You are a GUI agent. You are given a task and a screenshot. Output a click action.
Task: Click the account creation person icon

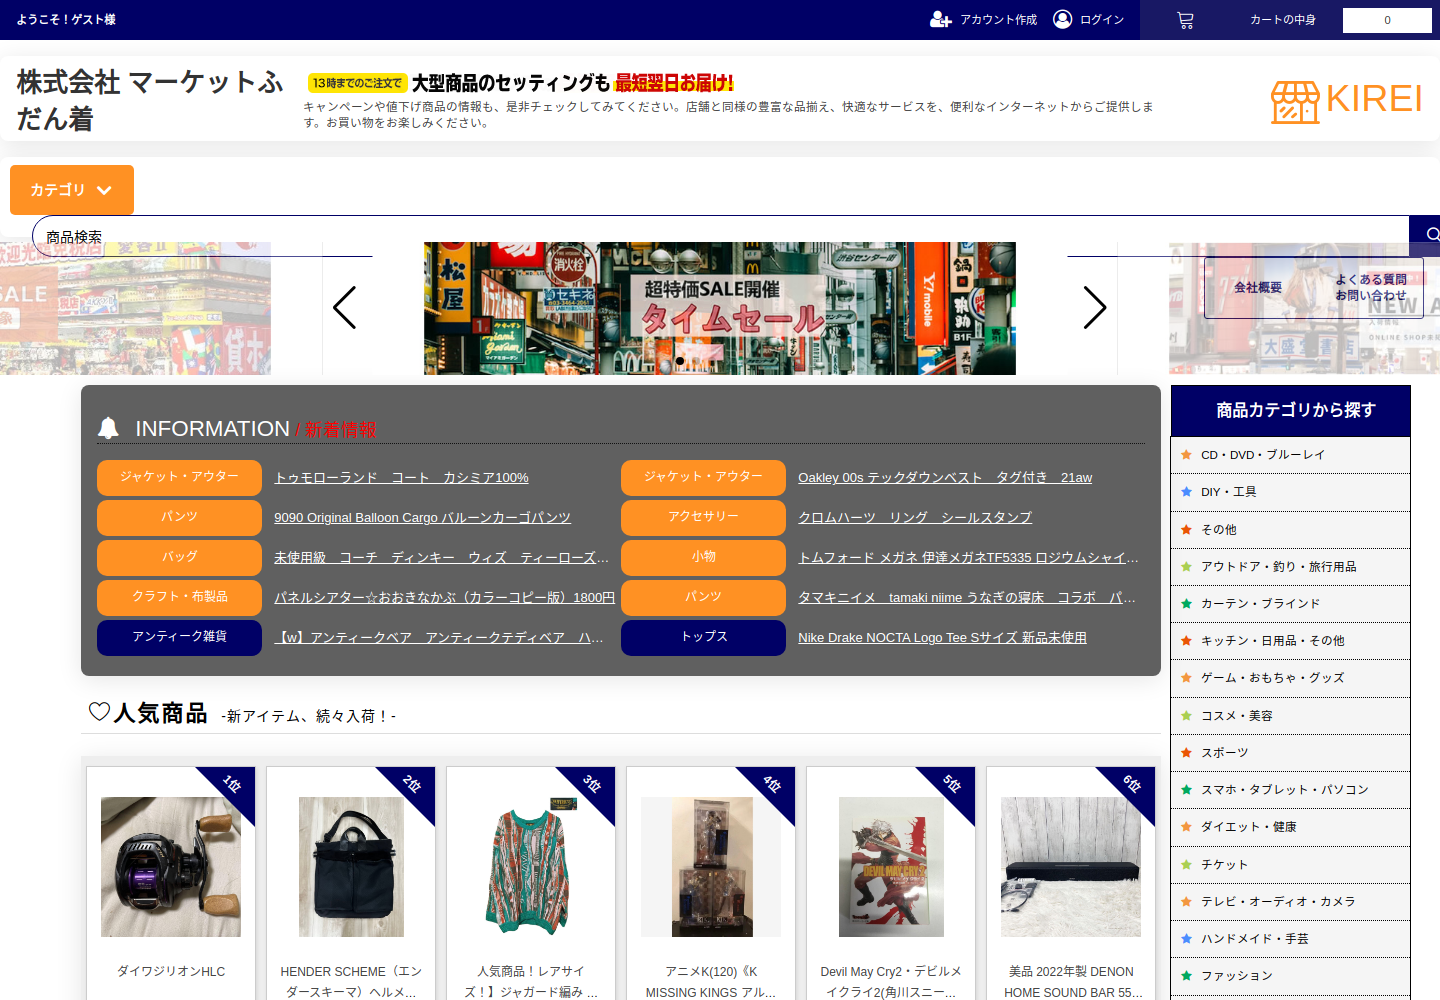tap(940, 19)
